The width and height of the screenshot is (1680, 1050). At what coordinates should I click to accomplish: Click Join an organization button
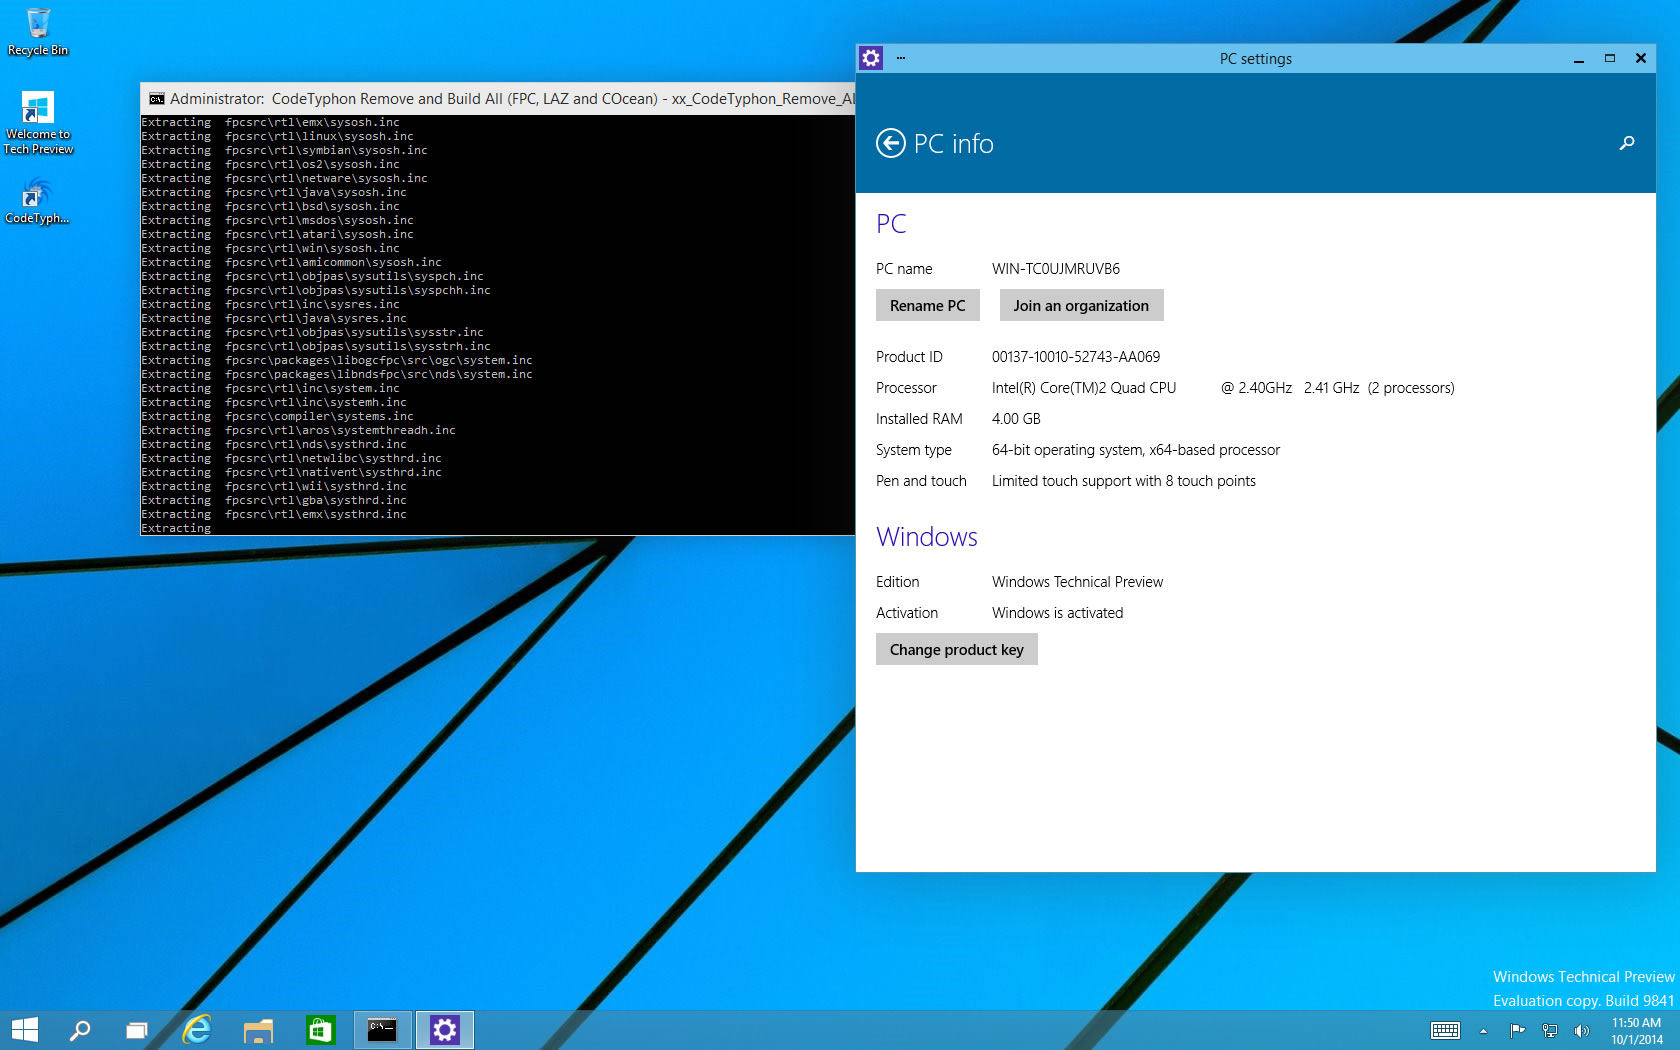click(x=1081, y=305)
